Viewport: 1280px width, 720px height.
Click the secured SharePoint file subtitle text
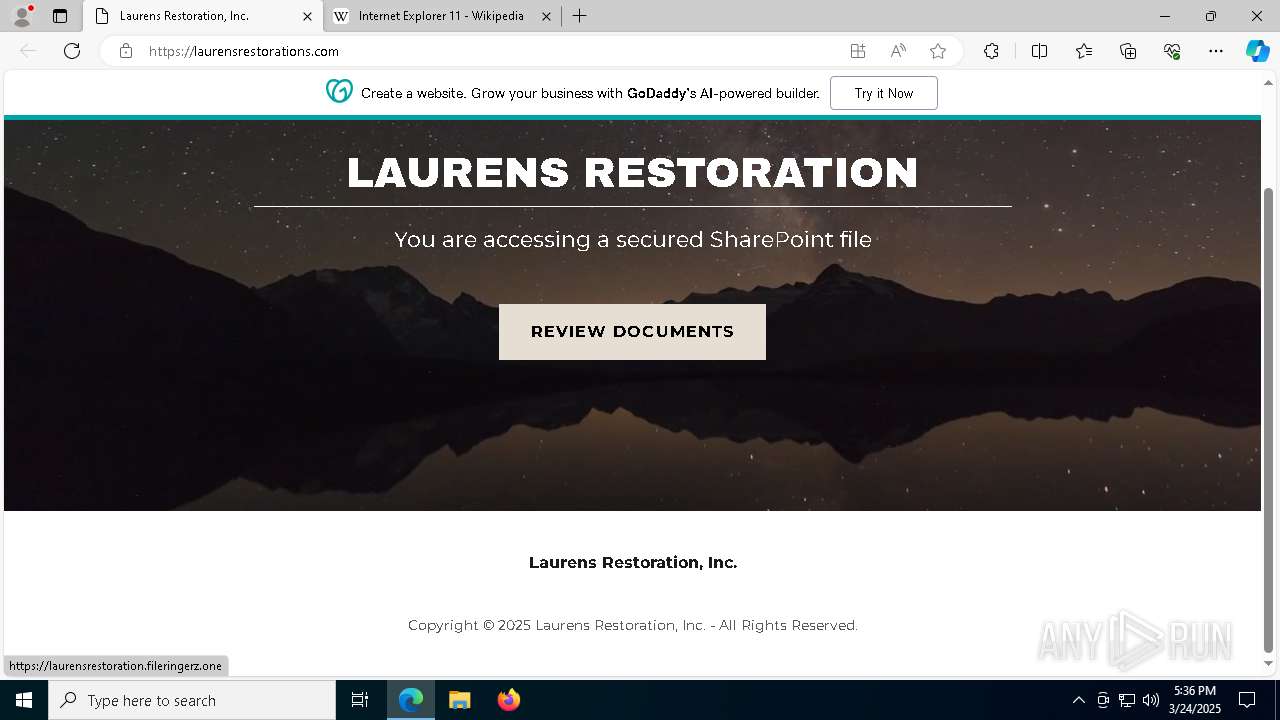(x=633, y=239)
